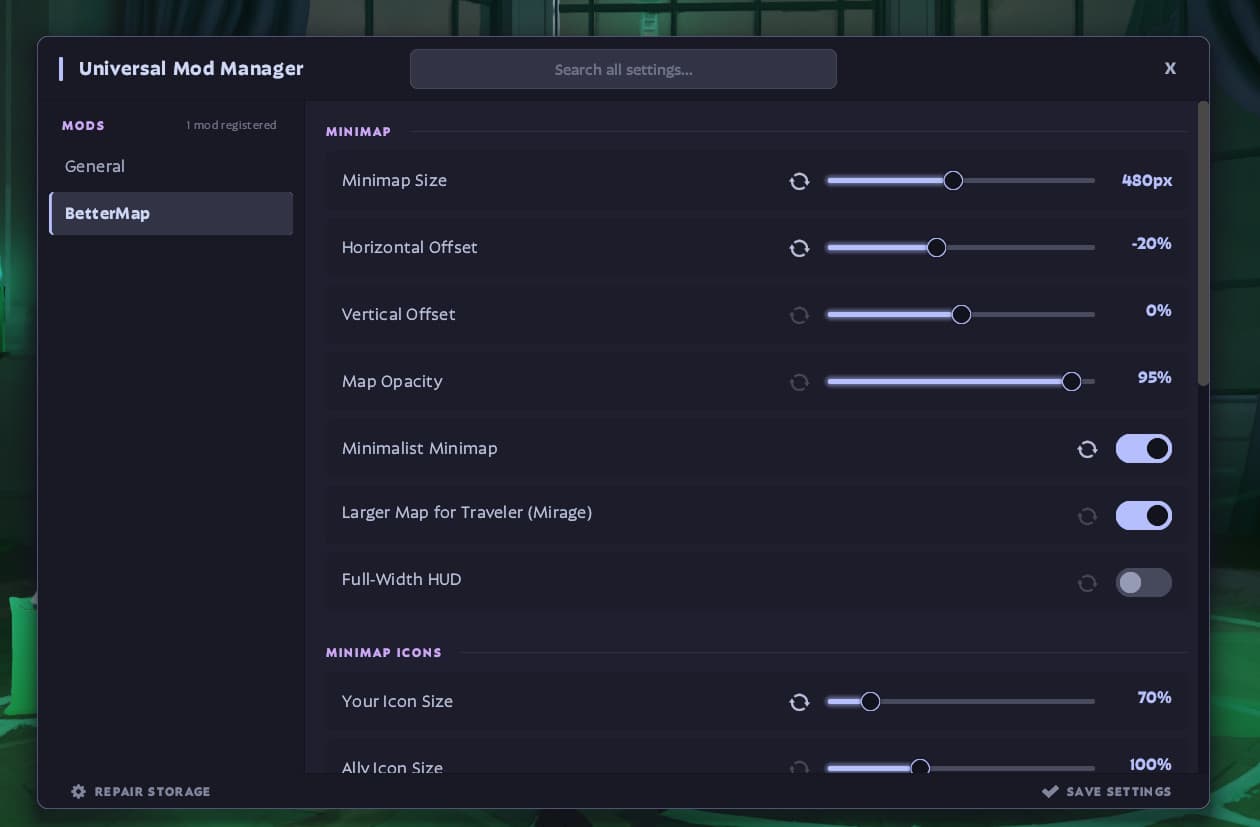The width and height of the screenshot is (1260, 827).
Task: Click the 70% Your Icon Size value
Action: click(x=1154, y=698)
